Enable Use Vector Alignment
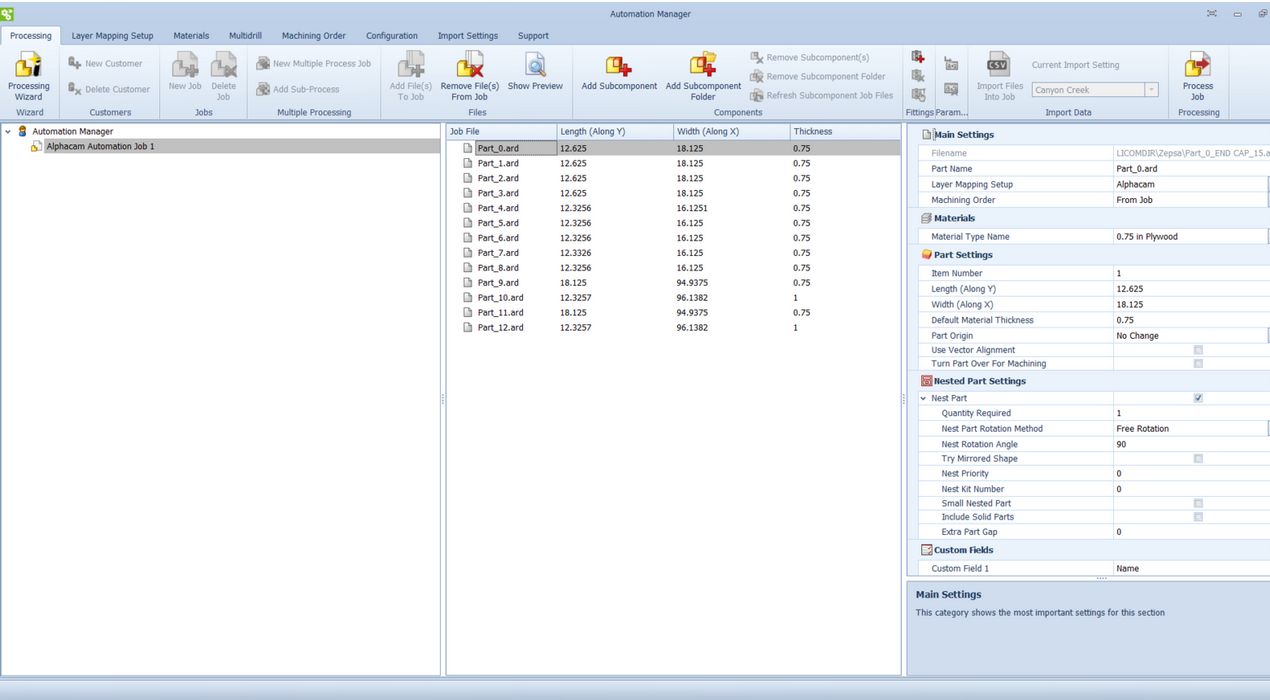The height and width of the screenshot is (700, 1270). [1198, 349]
